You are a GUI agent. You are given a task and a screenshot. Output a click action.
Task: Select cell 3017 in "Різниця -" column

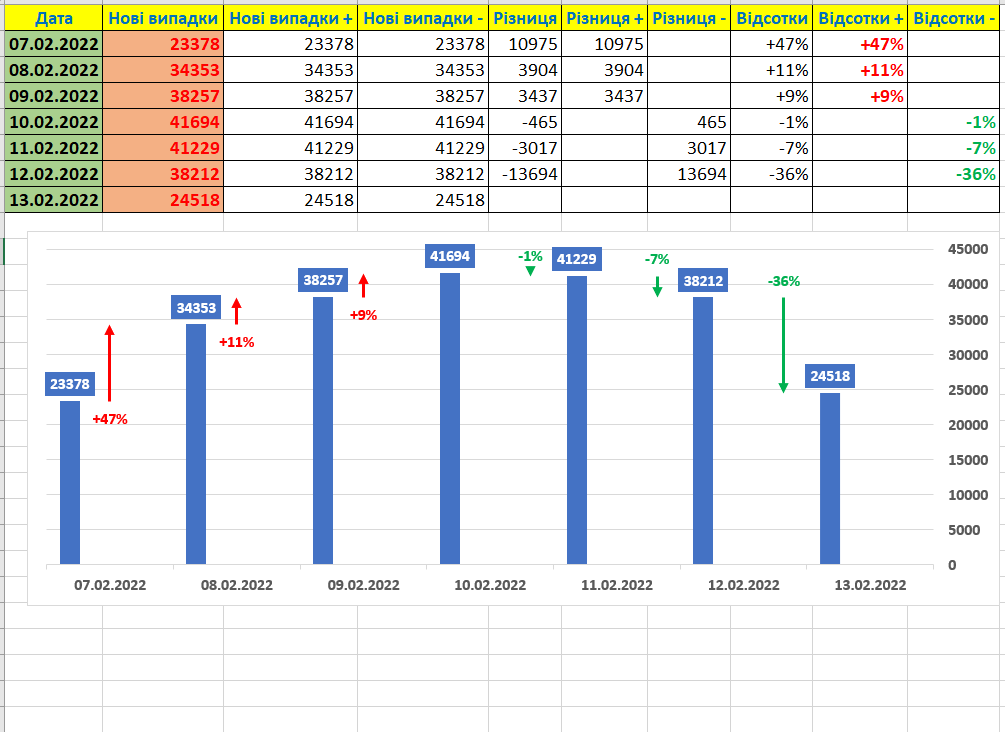(x=689, y=148)
